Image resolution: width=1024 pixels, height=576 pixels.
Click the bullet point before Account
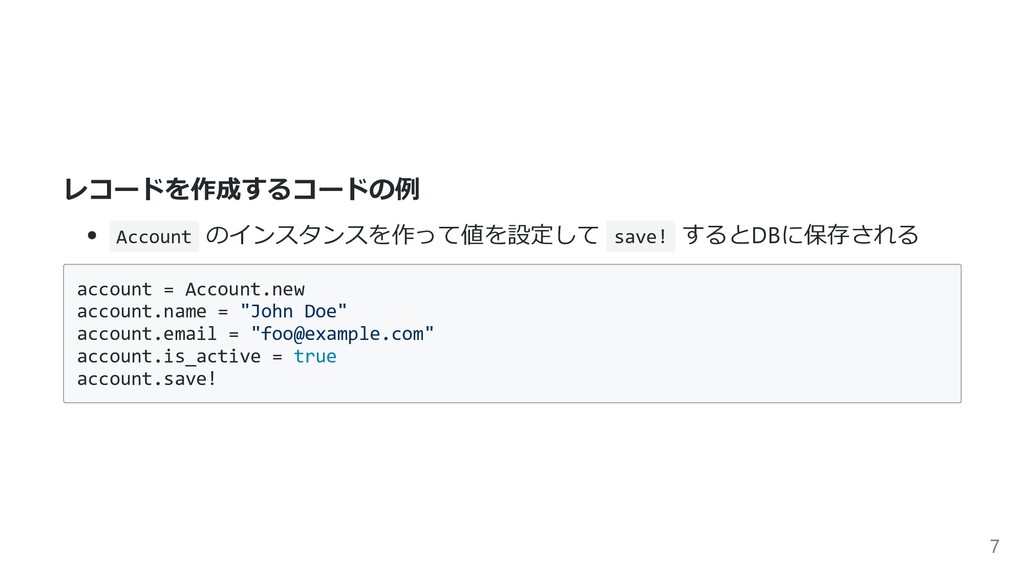(x=92, y=235)
